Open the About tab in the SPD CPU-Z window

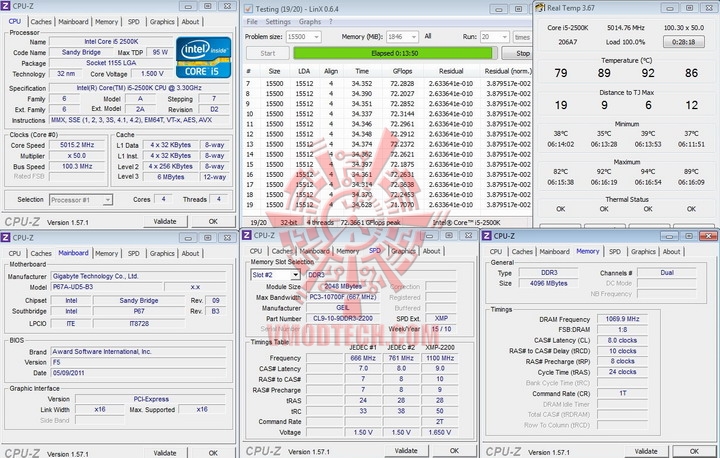[431, 251]
